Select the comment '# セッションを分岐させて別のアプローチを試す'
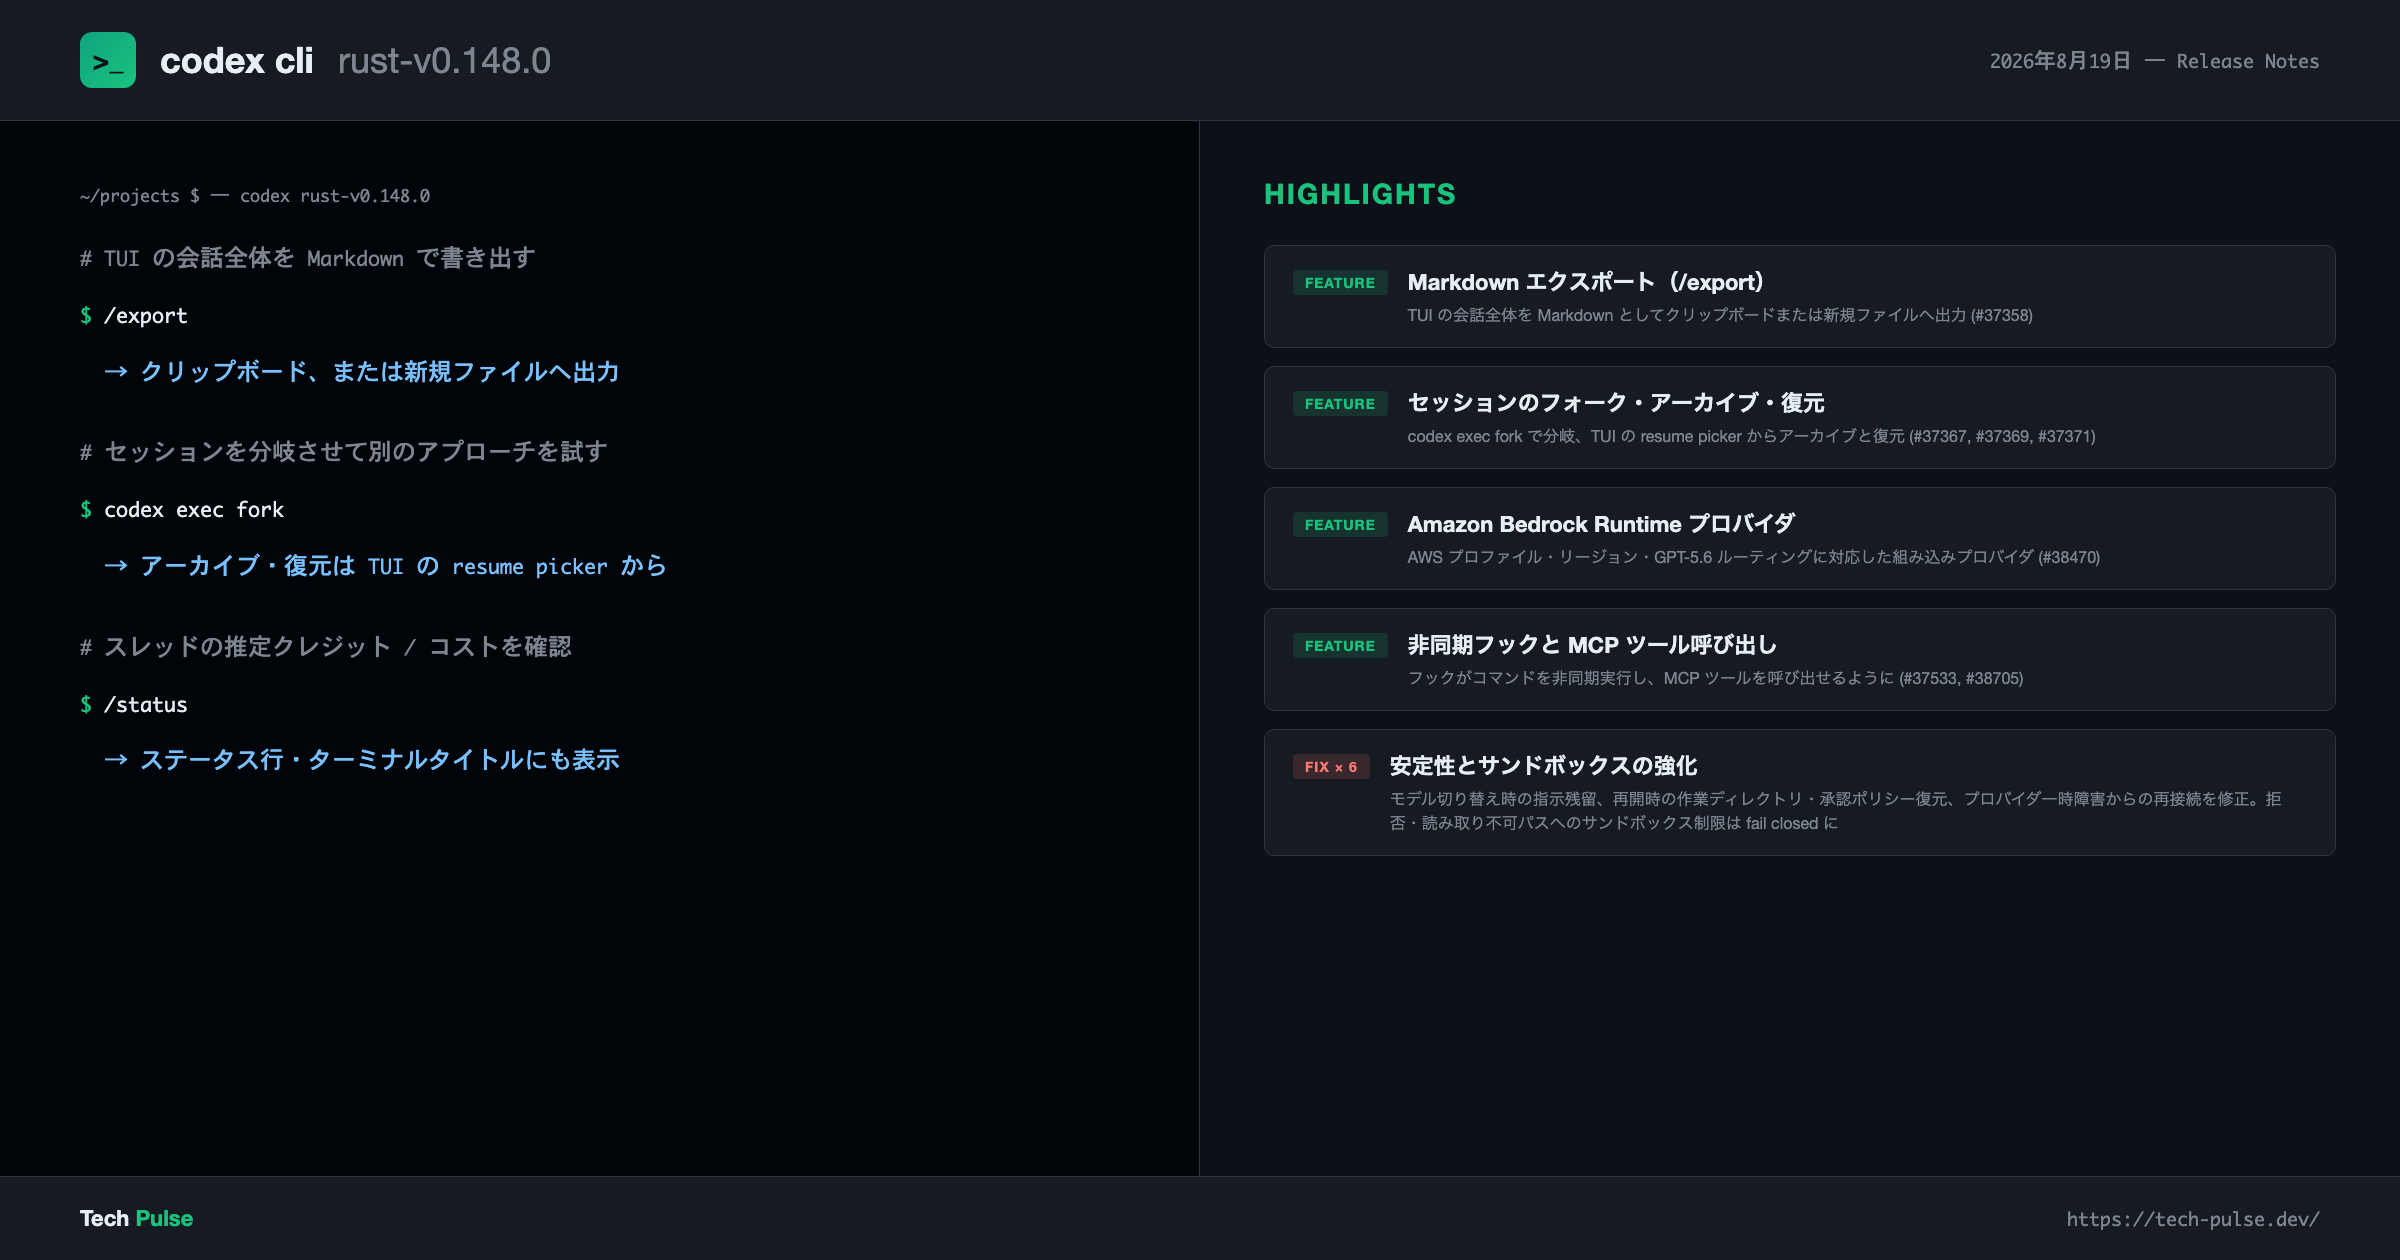This screenshot has width=2400, height=1260. [343, 452]
